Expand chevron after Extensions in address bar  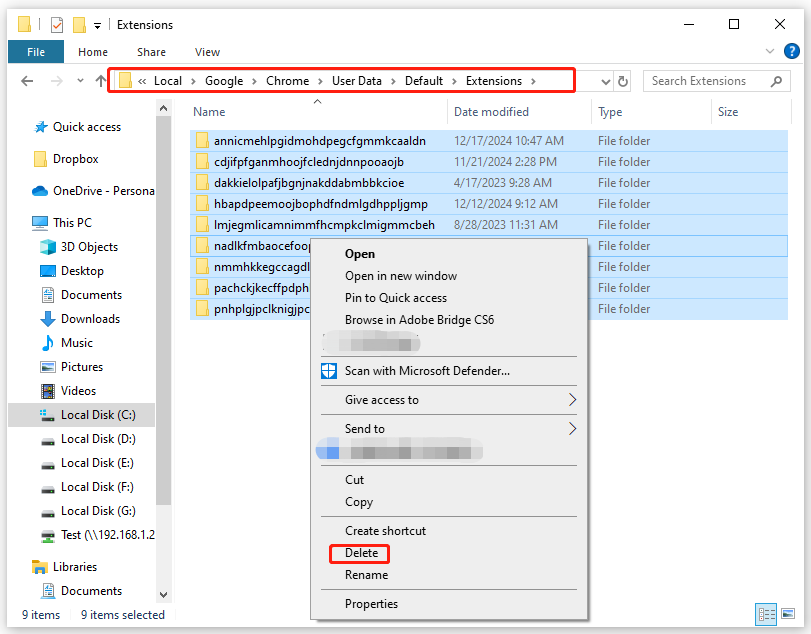pos(533,81)
